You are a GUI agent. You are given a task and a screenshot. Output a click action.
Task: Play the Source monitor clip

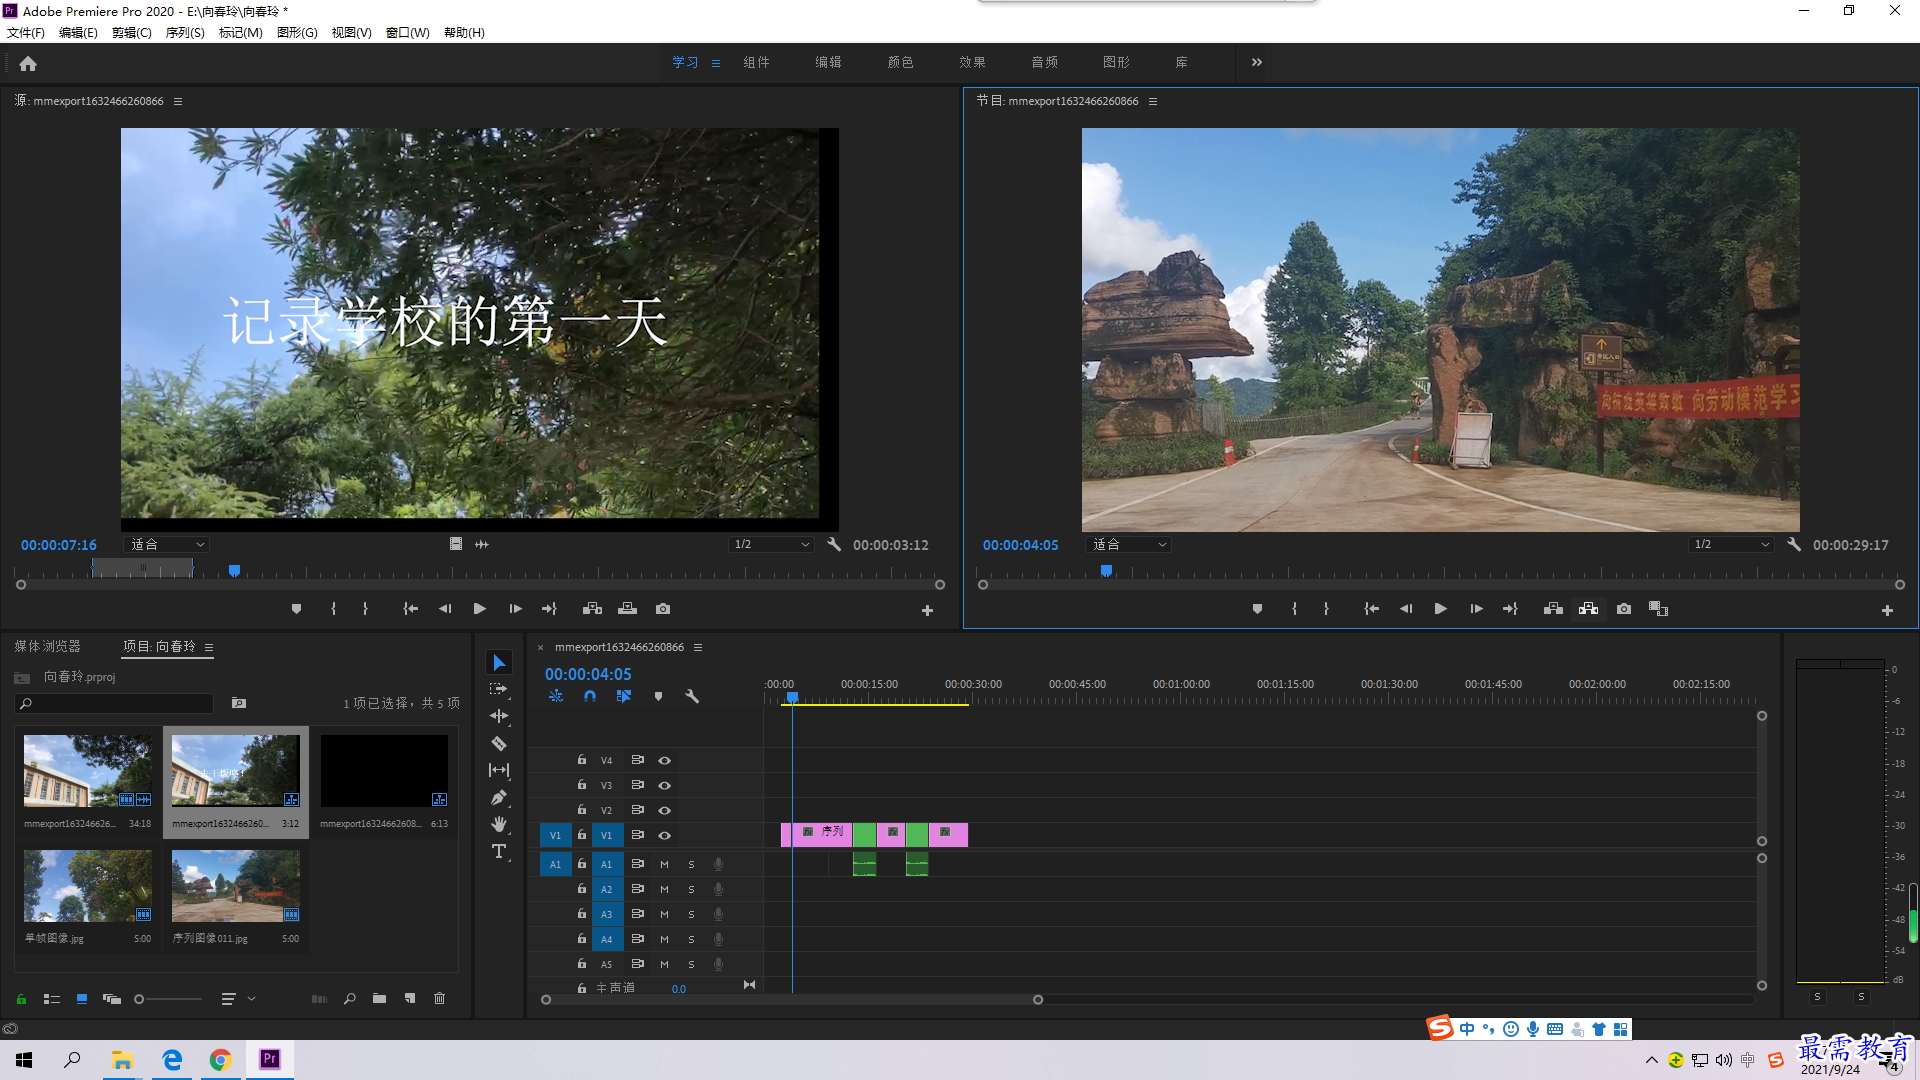[x=480, y=609]
